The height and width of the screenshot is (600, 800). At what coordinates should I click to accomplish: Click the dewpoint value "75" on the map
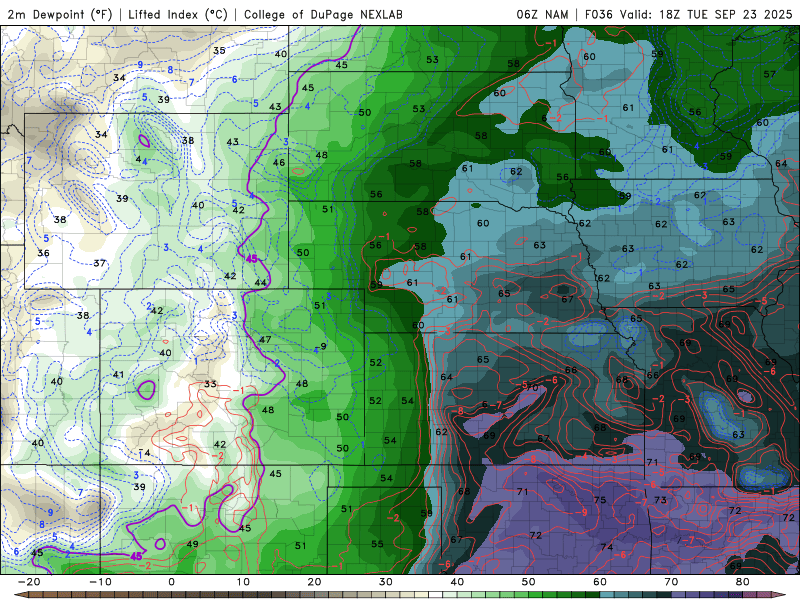[600, 499]
